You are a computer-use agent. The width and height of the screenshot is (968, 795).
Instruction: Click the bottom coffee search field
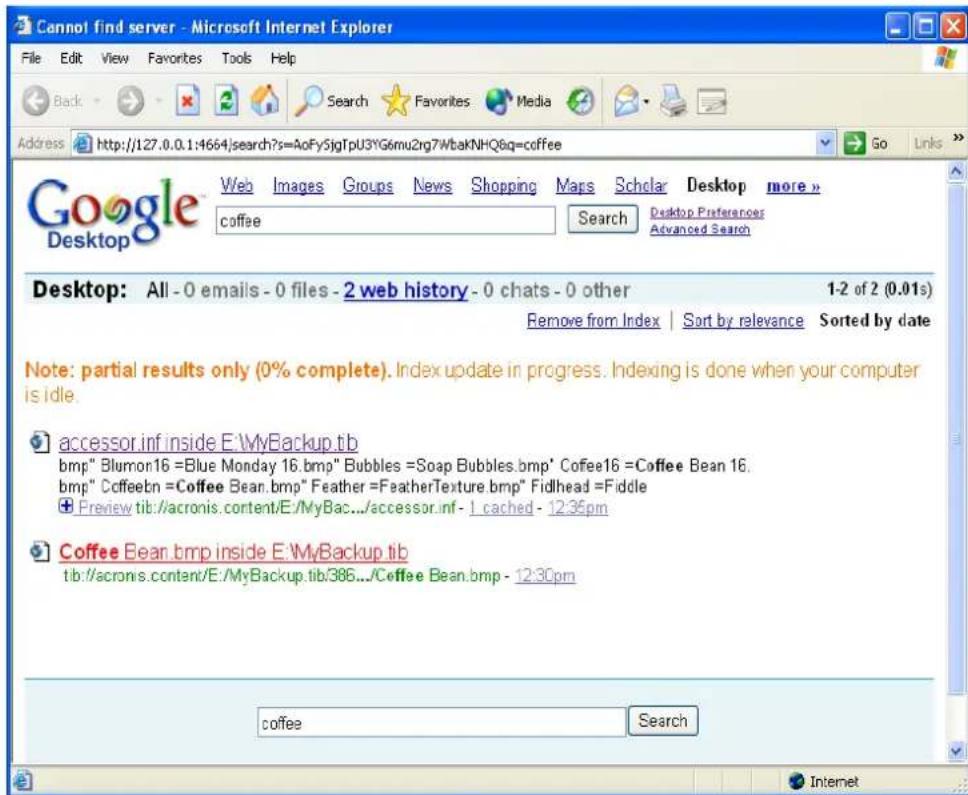coord(442,722)
